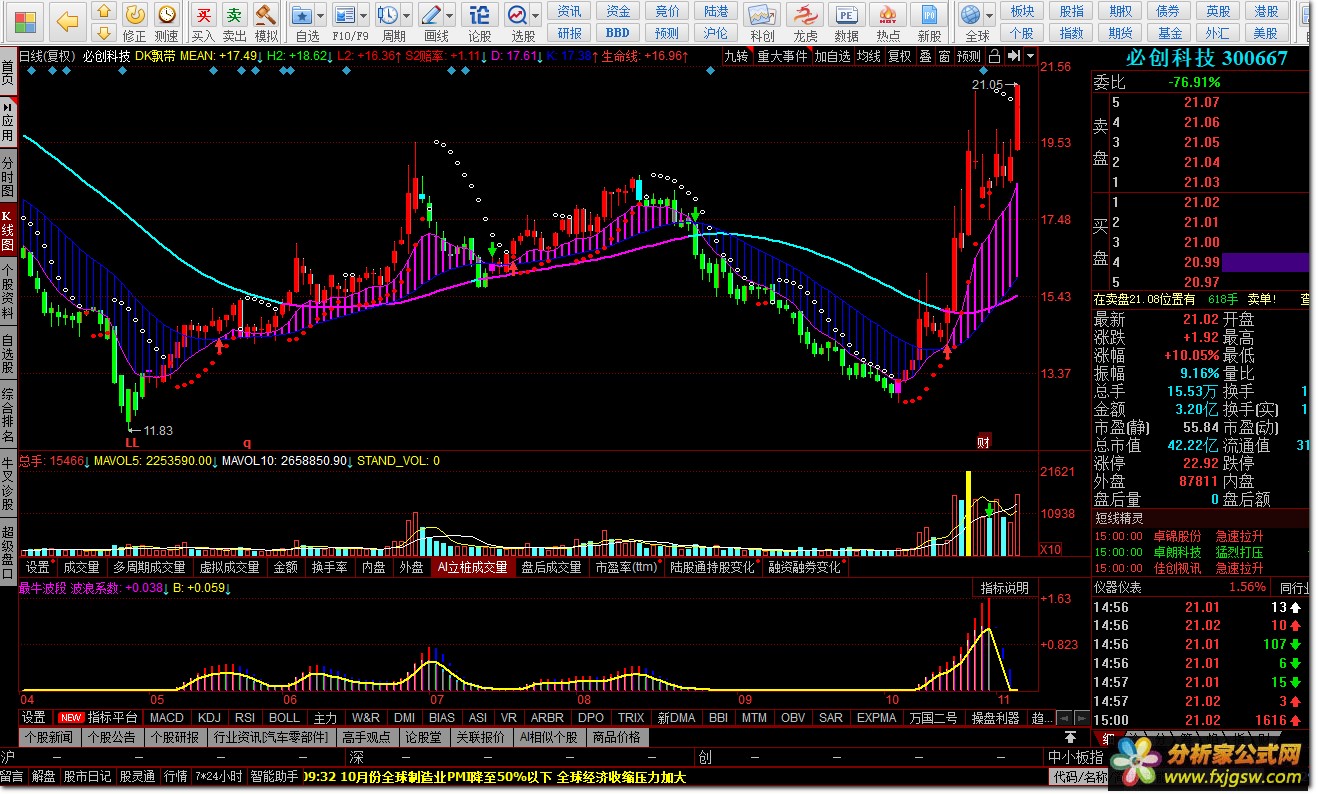Toggle the 窗 window option
Image resolution: width=1318 pixels, height=794 pixels.
[x=945, y=57]
